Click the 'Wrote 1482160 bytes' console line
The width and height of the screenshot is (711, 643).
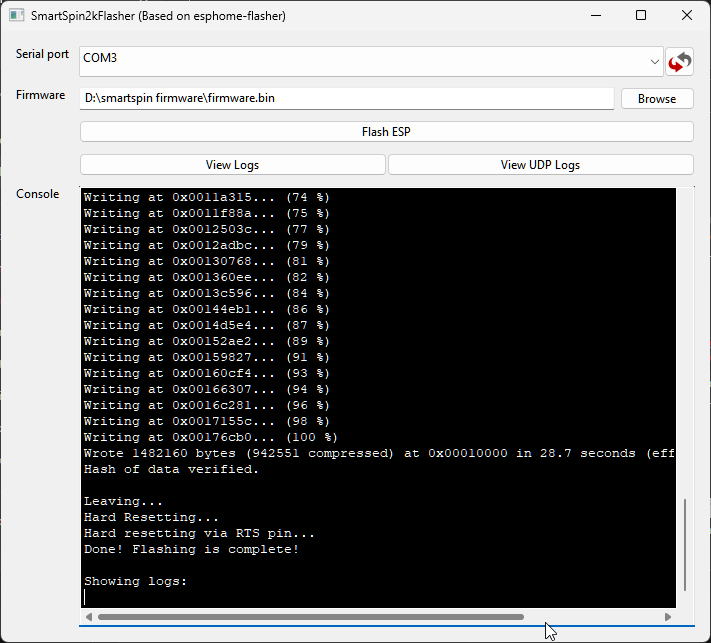tap(379, 453)
